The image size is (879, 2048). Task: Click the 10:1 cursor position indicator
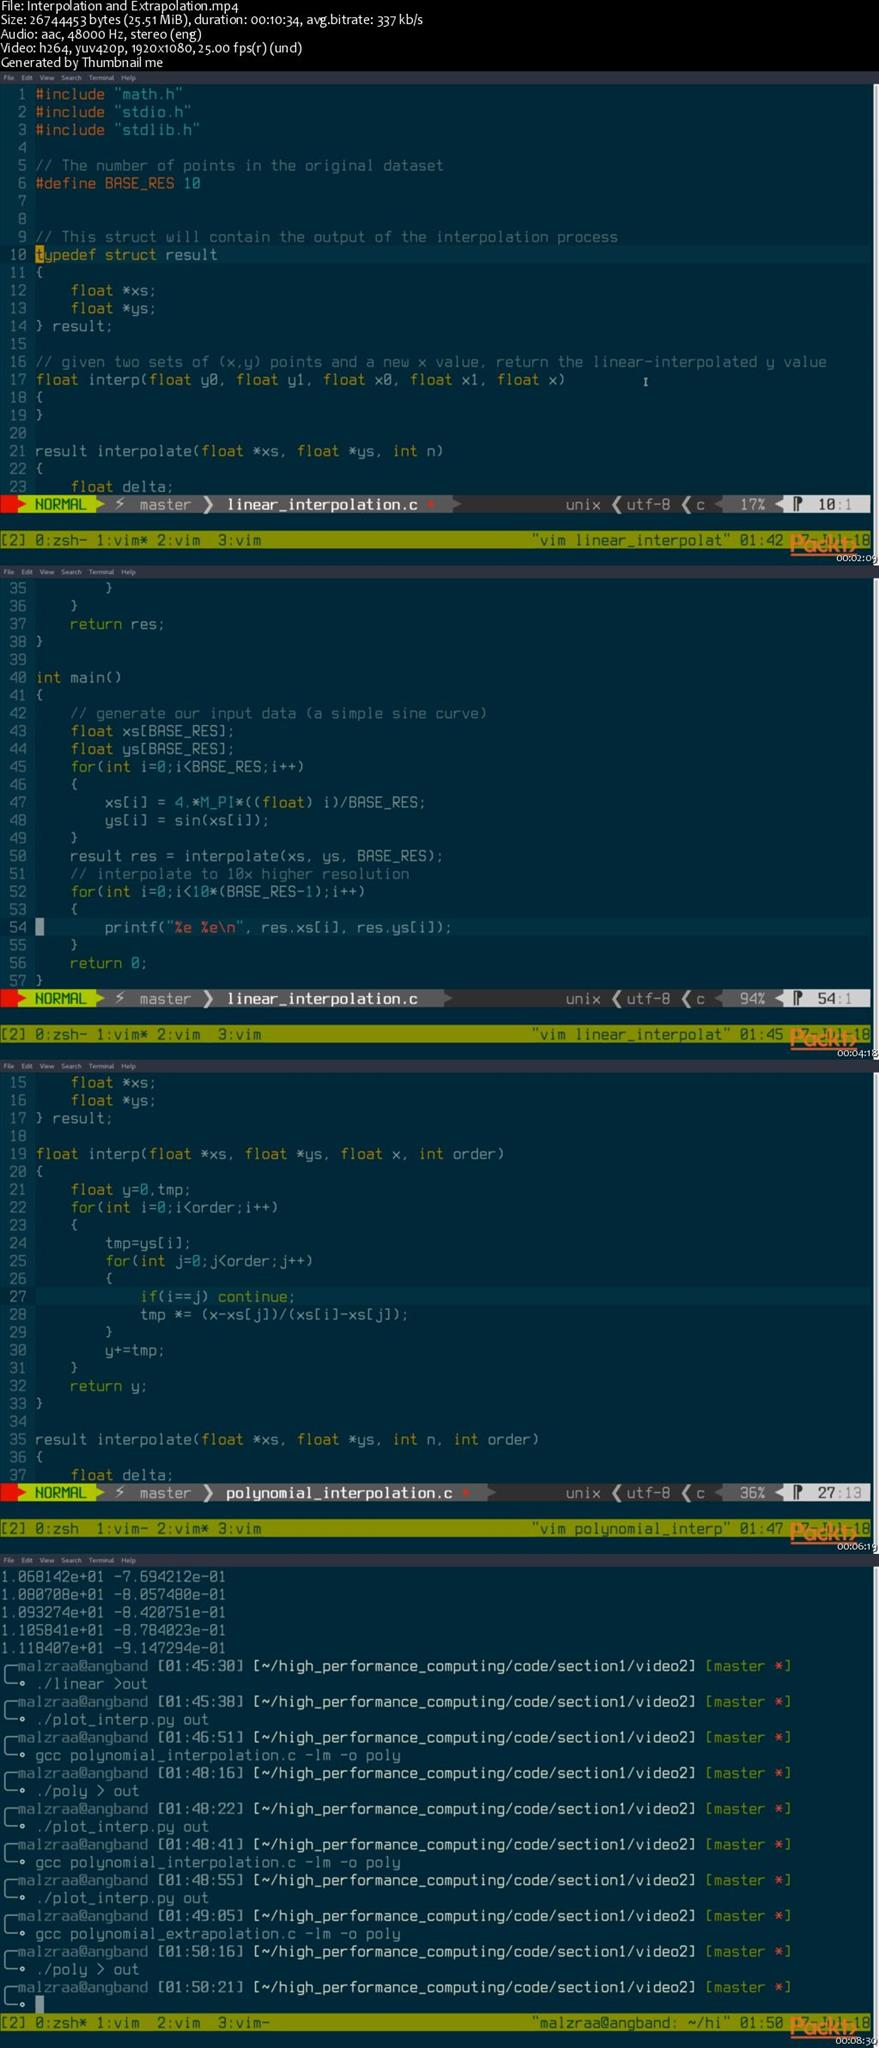point(834,505)
